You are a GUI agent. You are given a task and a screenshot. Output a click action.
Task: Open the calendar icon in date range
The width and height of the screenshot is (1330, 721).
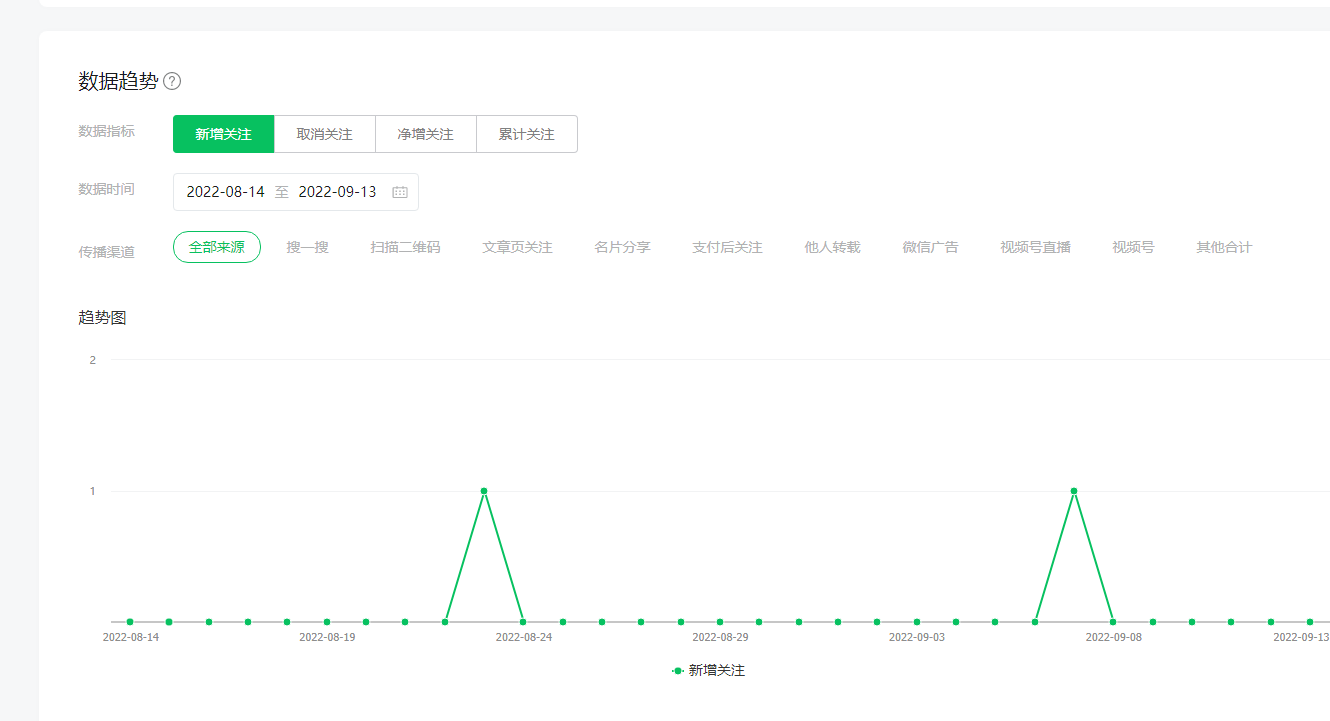click(400, 192)
